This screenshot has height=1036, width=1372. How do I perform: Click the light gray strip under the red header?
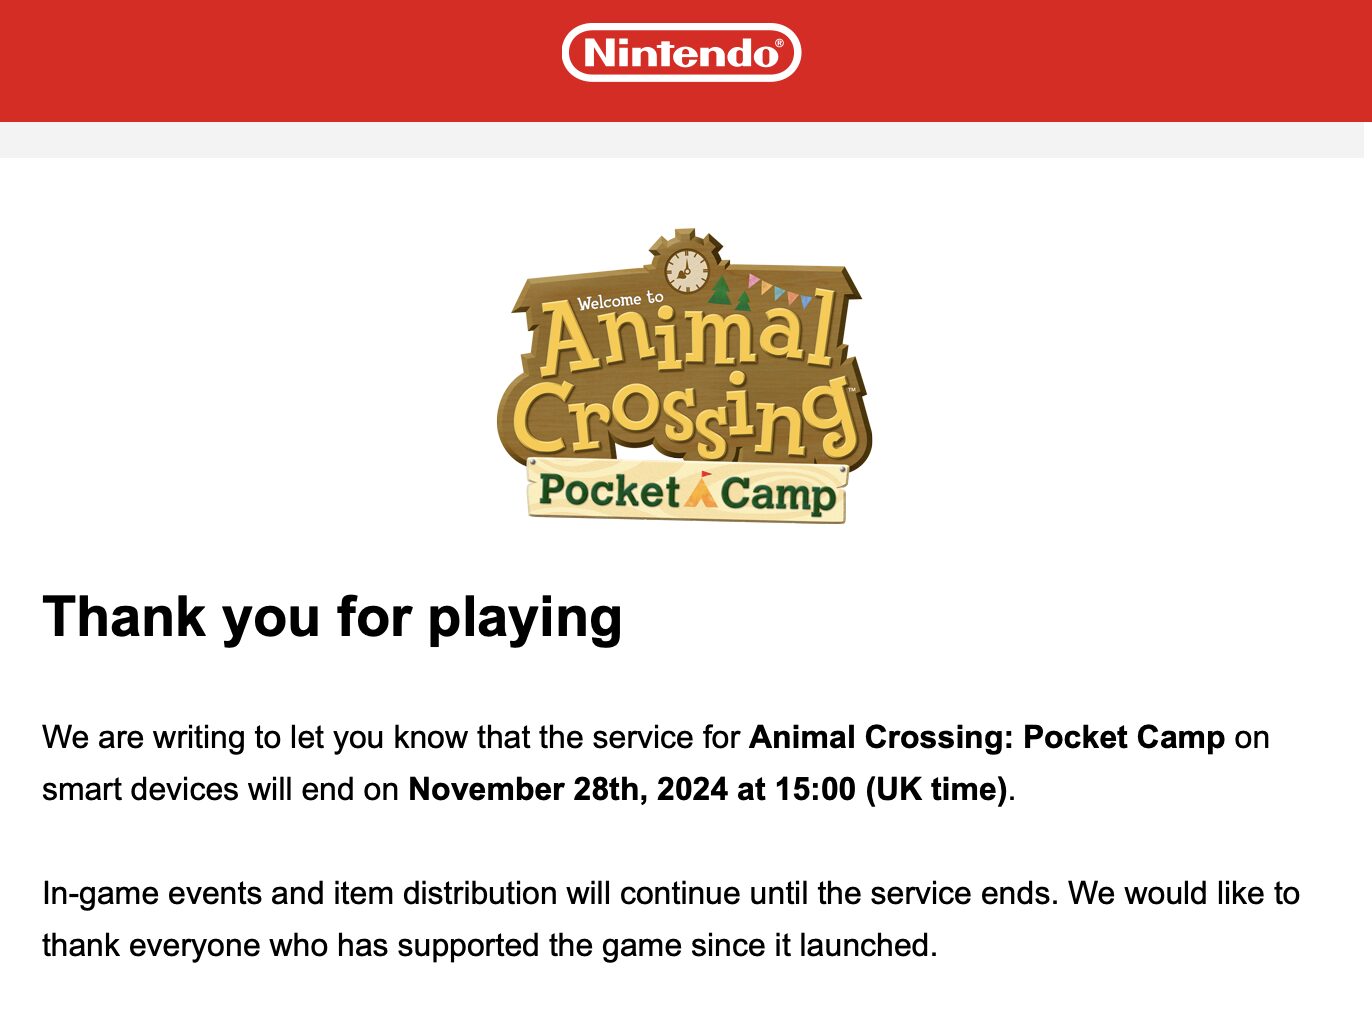pos(682,140)
